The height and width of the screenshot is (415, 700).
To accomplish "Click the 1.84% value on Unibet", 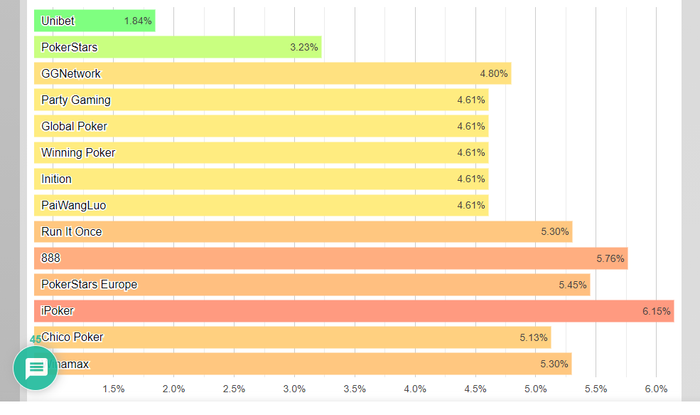I will point(138,21).
